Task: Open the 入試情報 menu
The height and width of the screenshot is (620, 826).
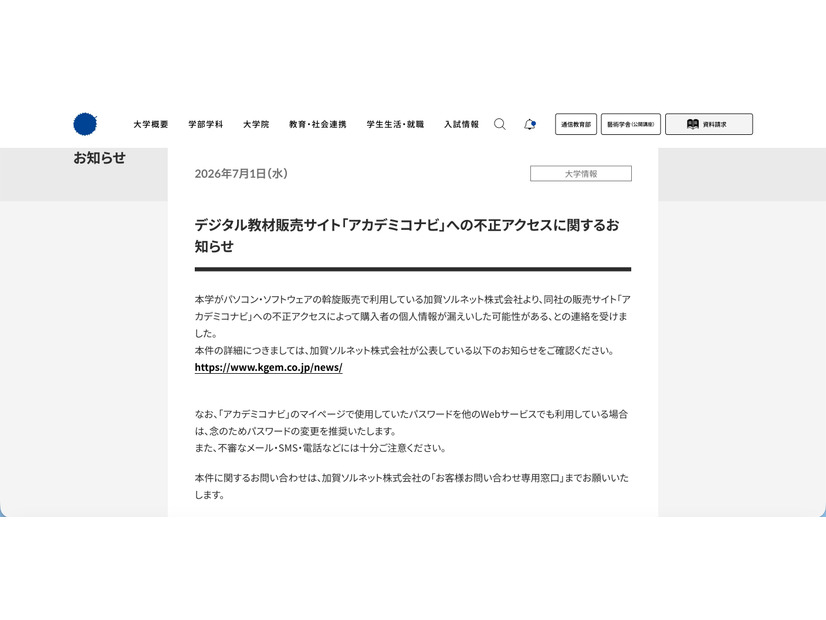Action: click(461, 124)
